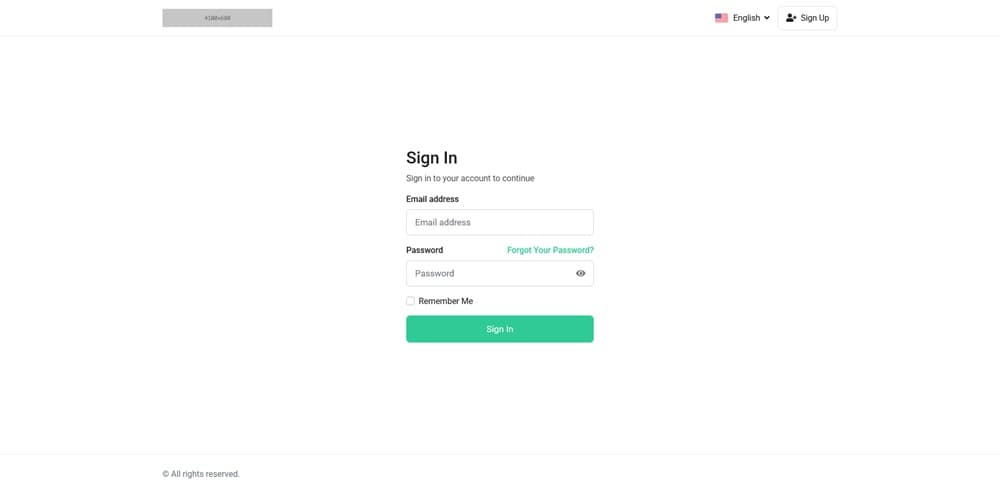Viewport: 1000px width, 493px height.
Task: Click the Email address field label
Action: pyautogui.click(x=432, y=199)
